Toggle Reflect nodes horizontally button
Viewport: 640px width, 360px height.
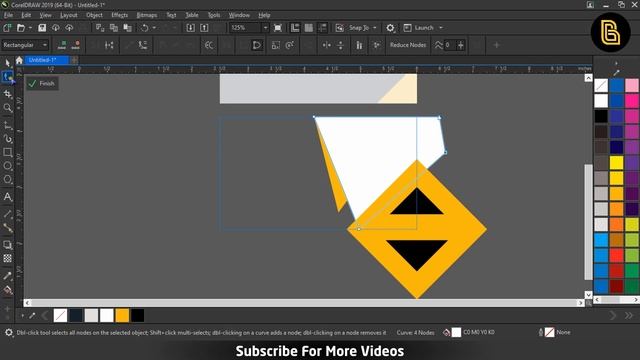click(x=327, y=45)
